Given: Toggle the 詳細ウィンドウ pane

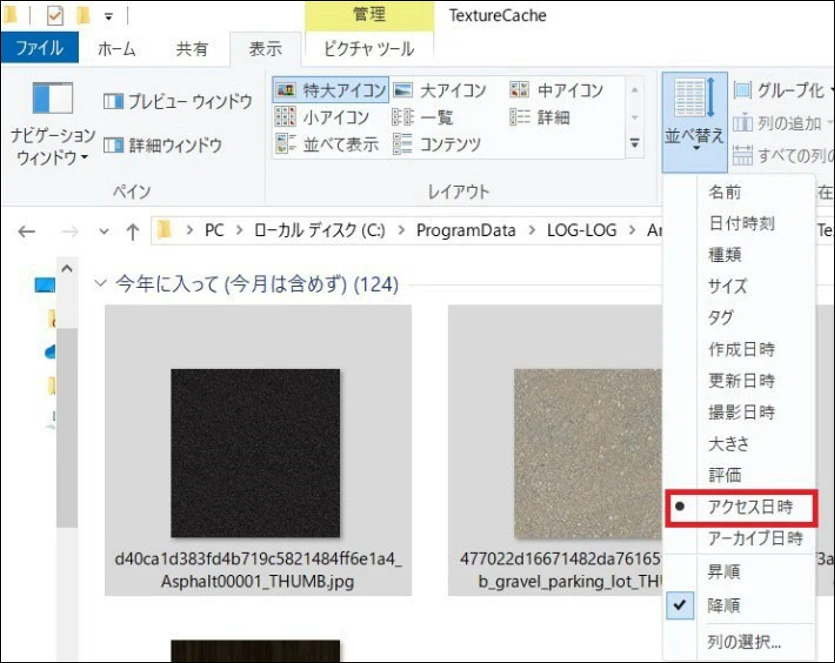Looking at the screenshot, I should coord(162,145).
